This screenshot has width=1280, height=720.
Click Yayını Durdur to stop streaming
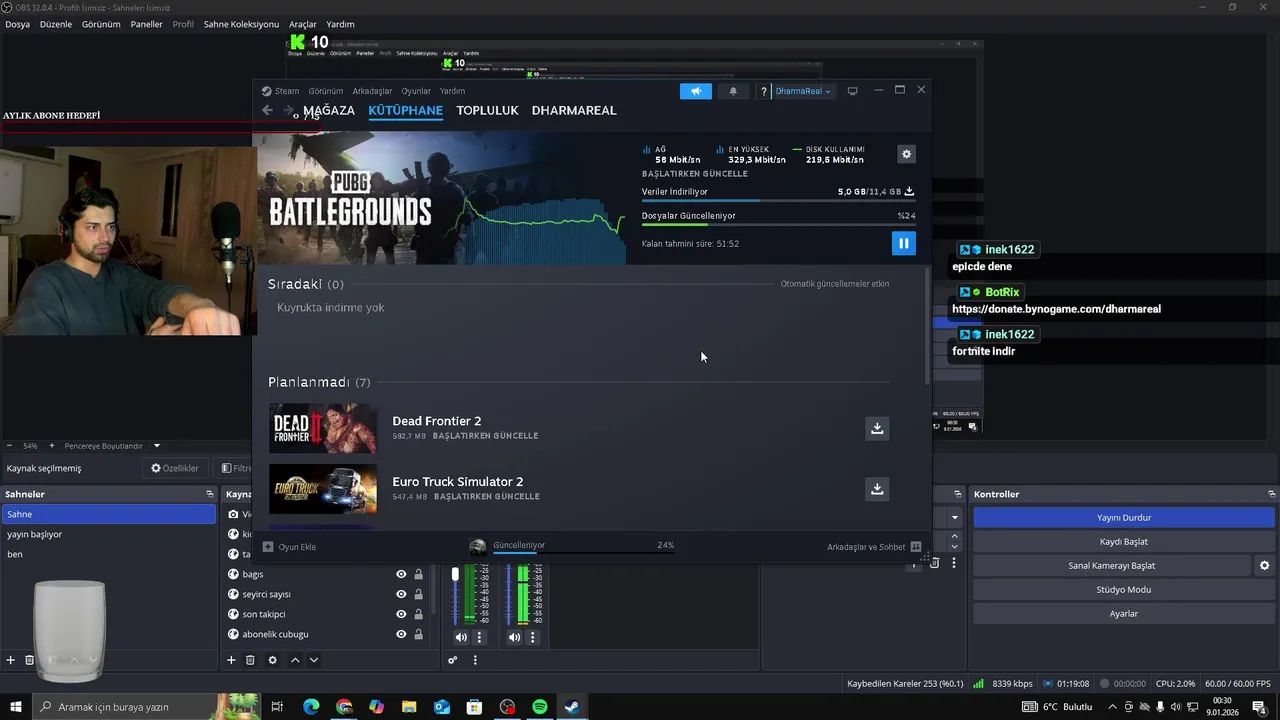click(x=1123, y=518)
